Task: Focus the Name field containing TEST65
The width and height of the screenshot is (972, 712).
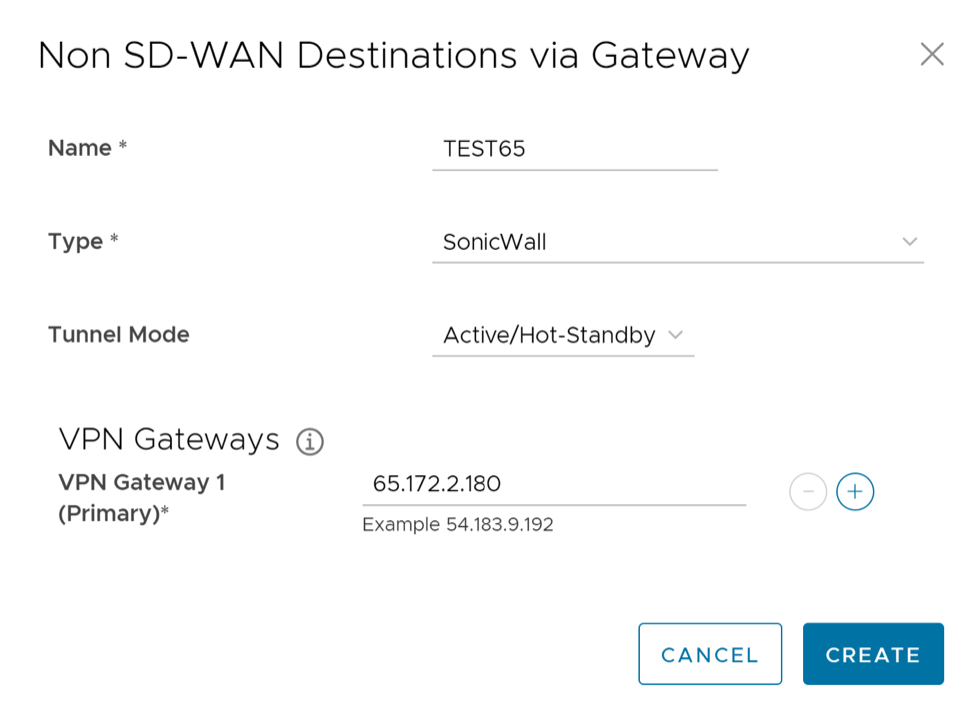Action: (x=574, y=150)
